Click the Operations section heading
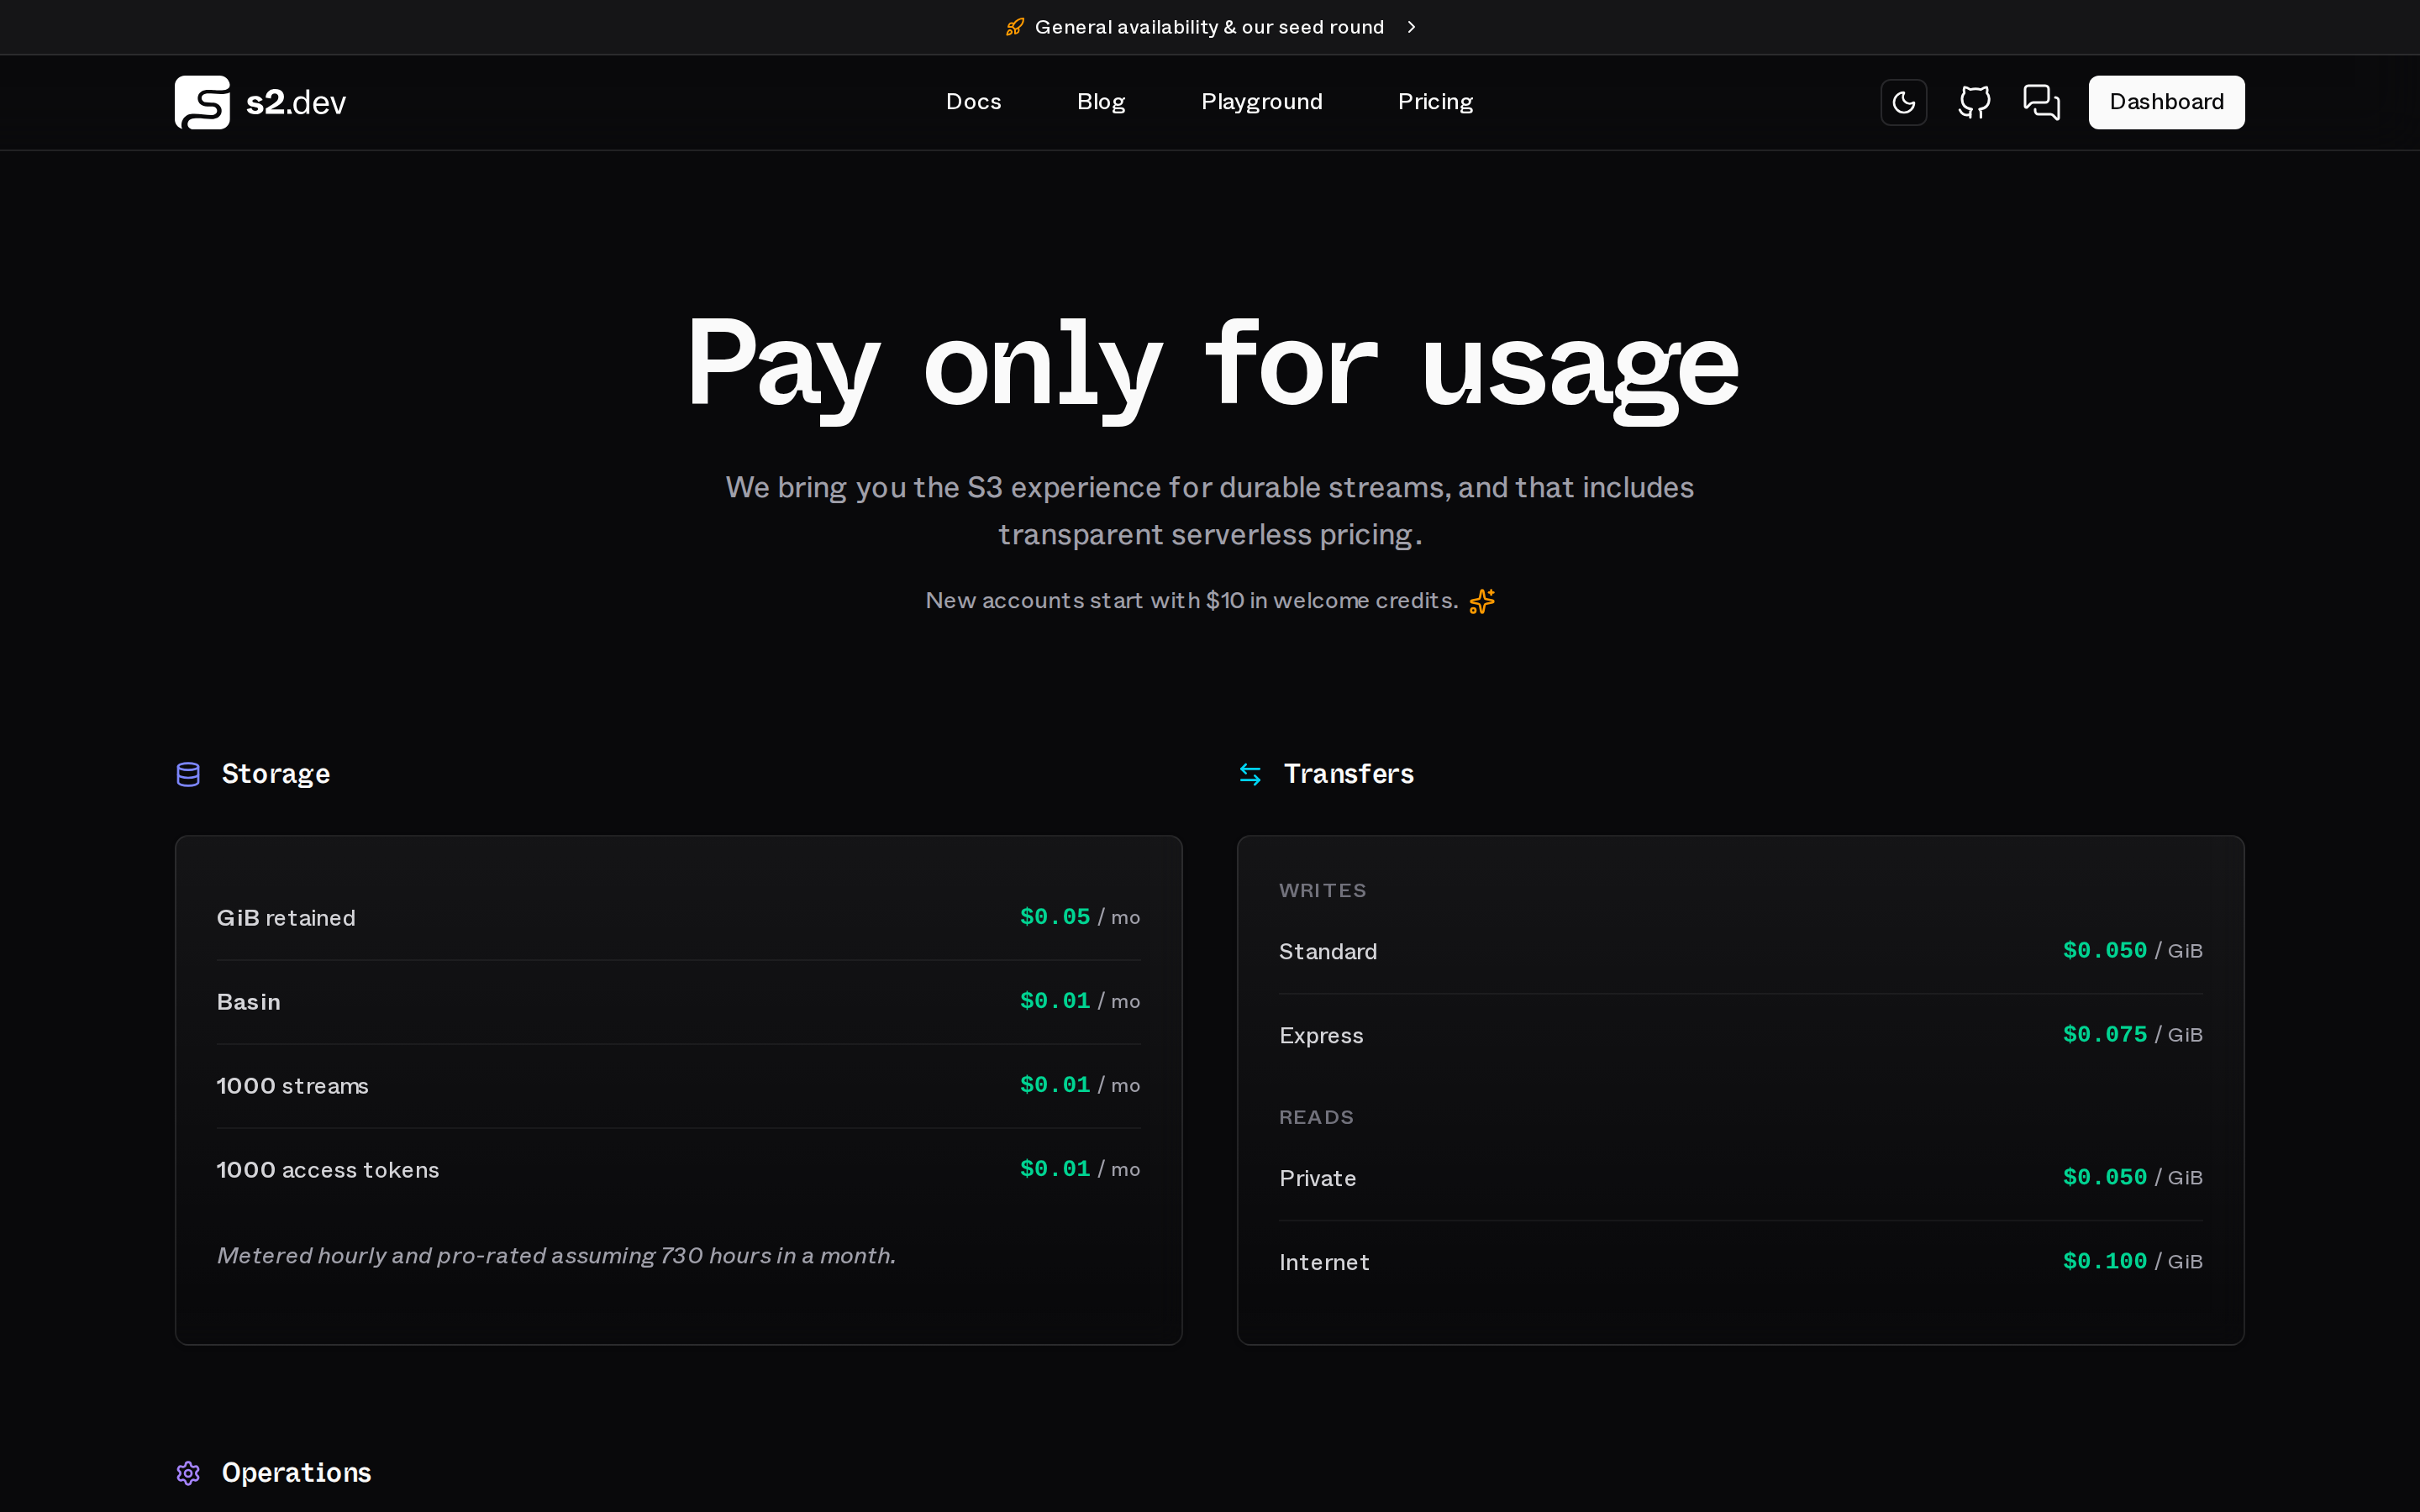 296,1473
